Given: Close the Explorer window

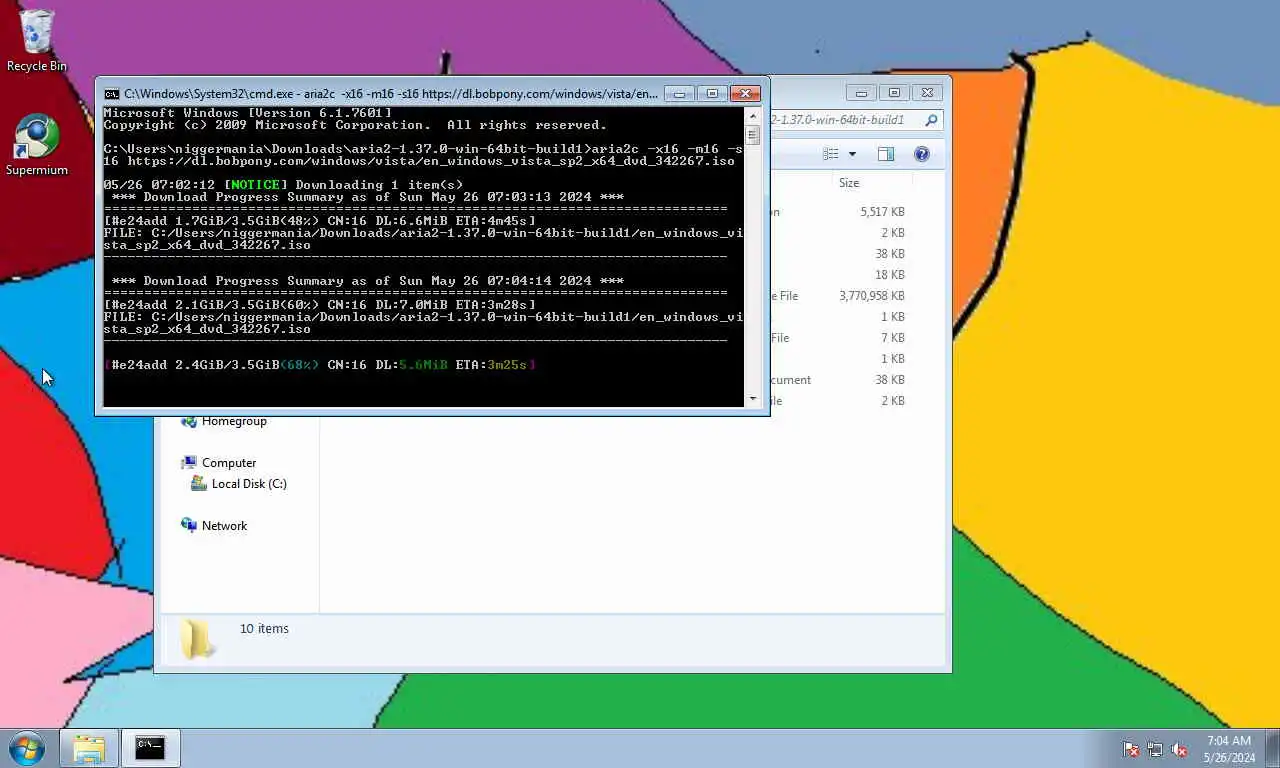Looking at the screenshot, I should tap(927, 93).
